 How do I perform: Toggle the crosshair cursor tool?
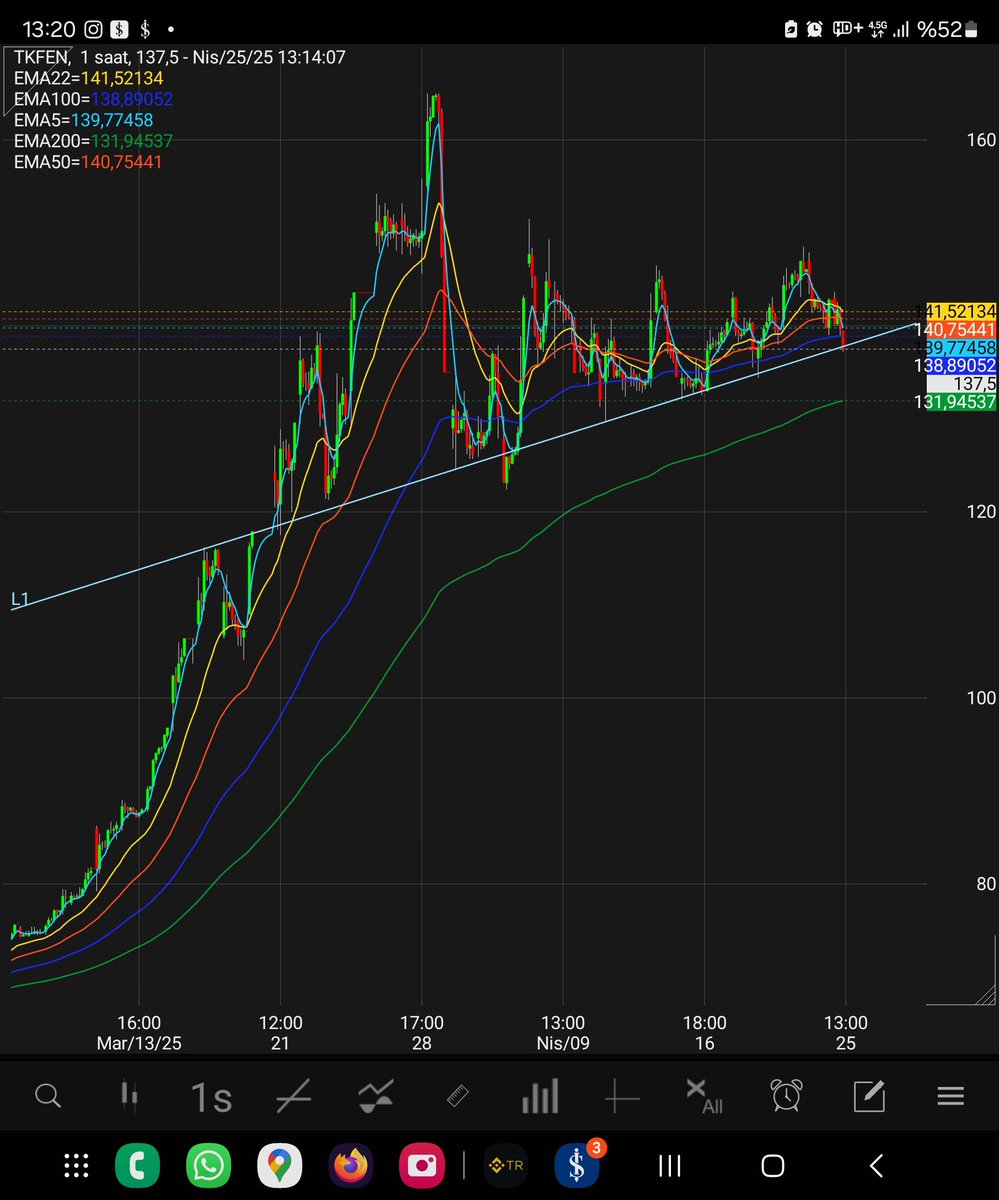point(621,1098)
